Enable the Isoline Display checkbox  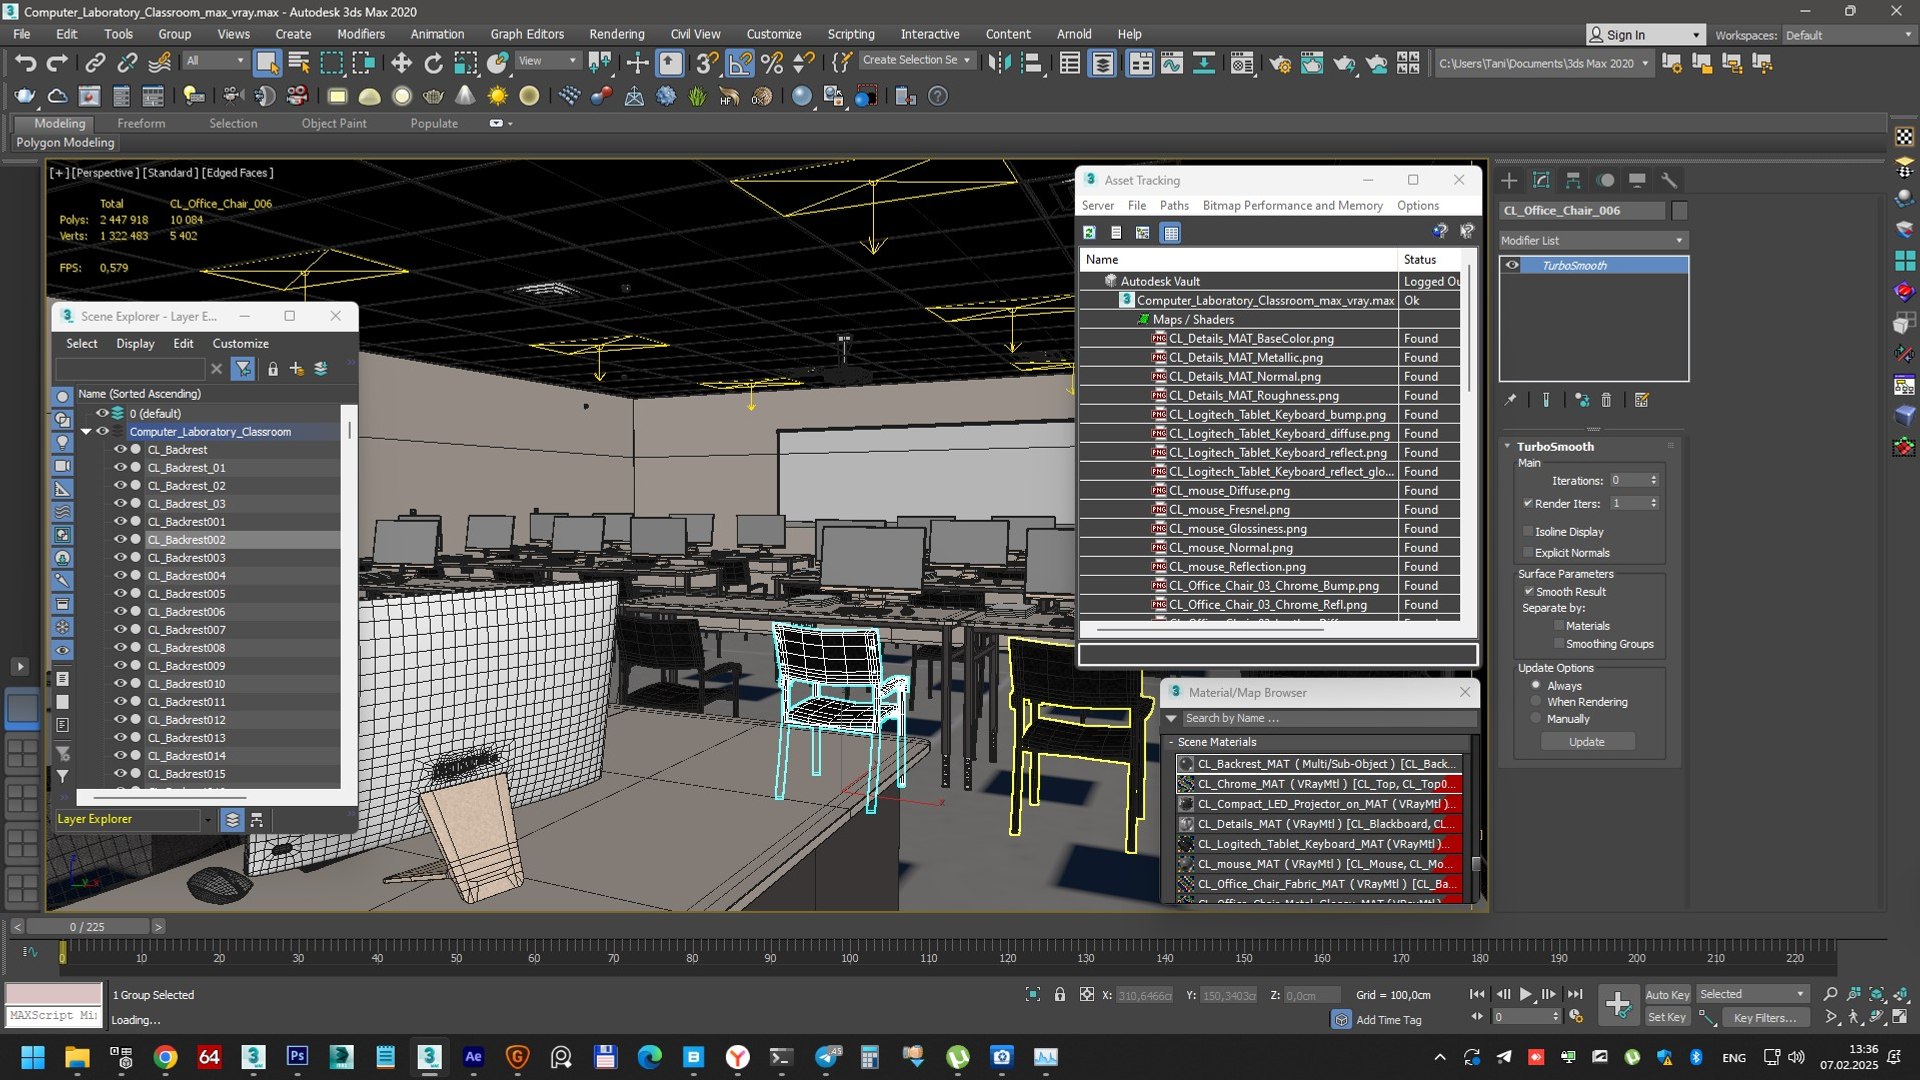1528,532
